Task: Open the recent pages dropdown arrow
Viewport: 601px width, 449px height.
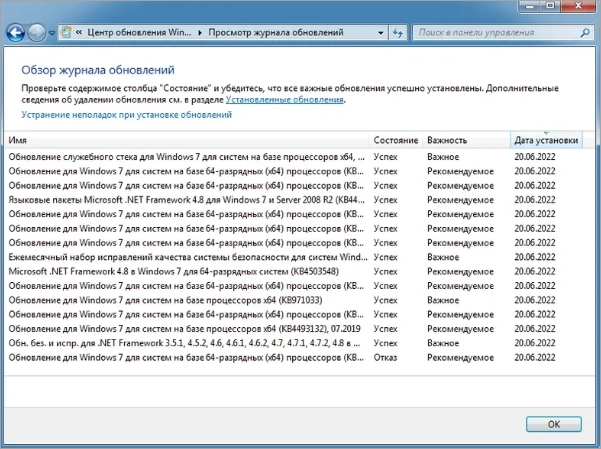Action: (x=52, y=33)
